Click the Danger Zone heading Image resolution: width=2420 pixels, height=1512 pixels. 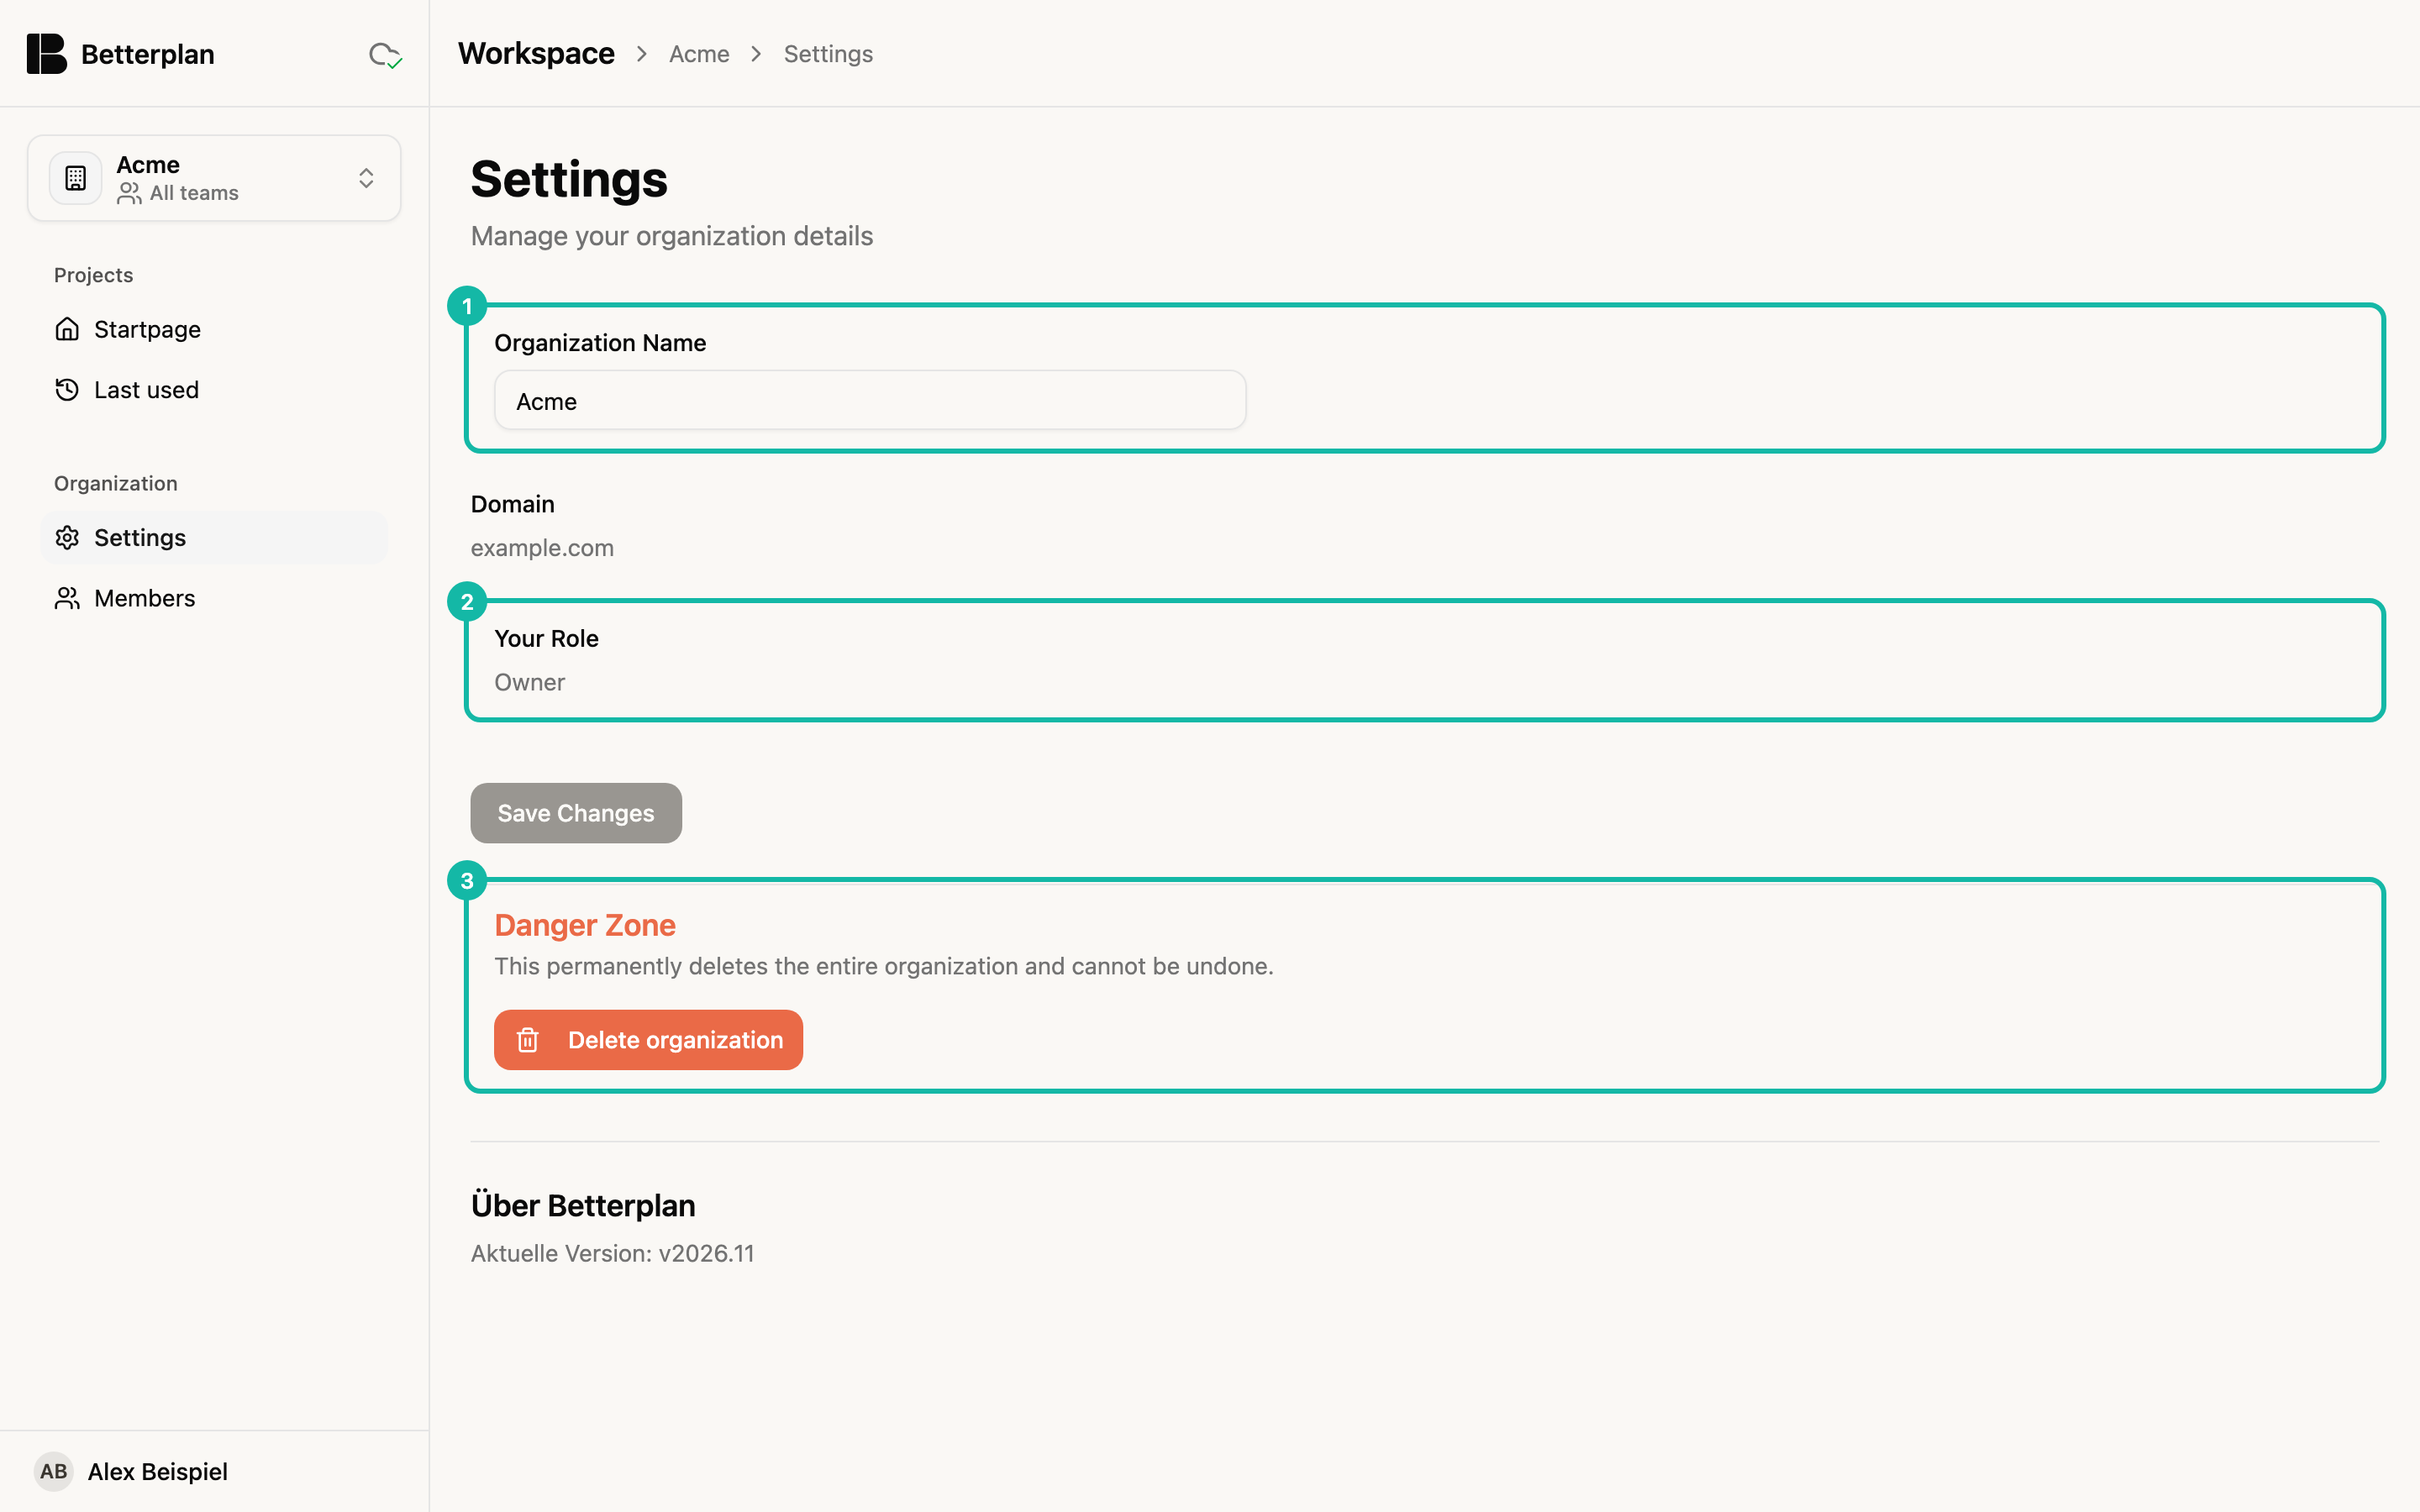click(585, 925)
